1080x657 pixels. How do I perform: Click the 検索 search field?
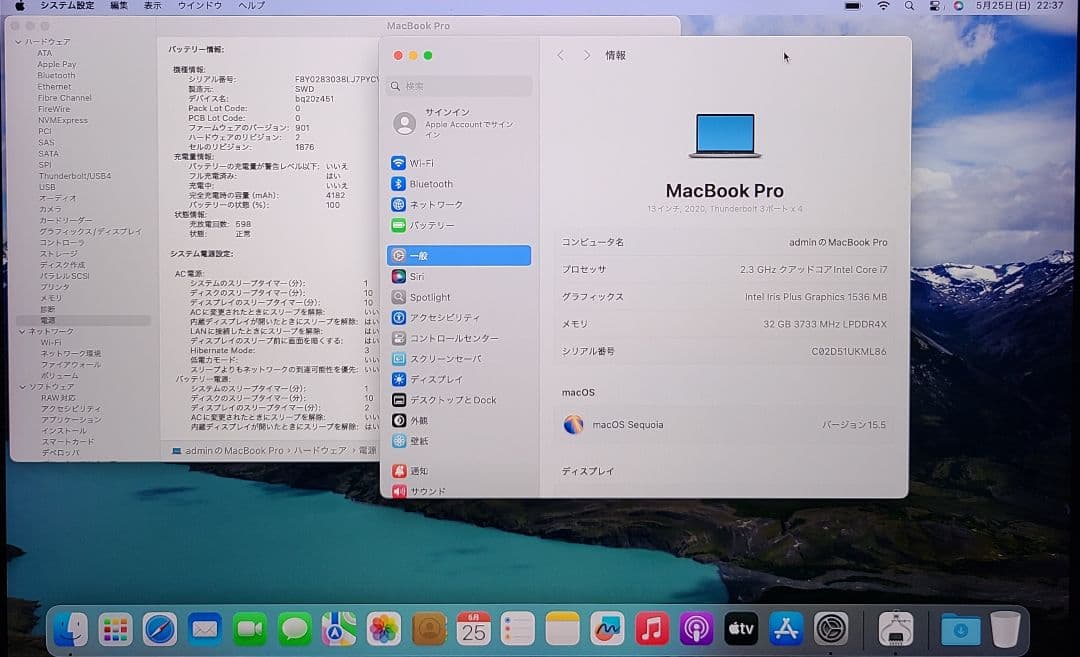point(459,86)
